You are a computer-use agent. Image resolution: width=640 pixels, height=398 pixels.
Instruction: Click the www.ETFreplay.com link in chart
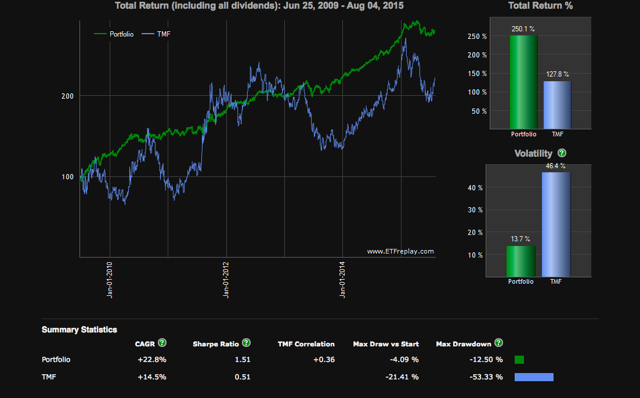click(x=400, y=251)
